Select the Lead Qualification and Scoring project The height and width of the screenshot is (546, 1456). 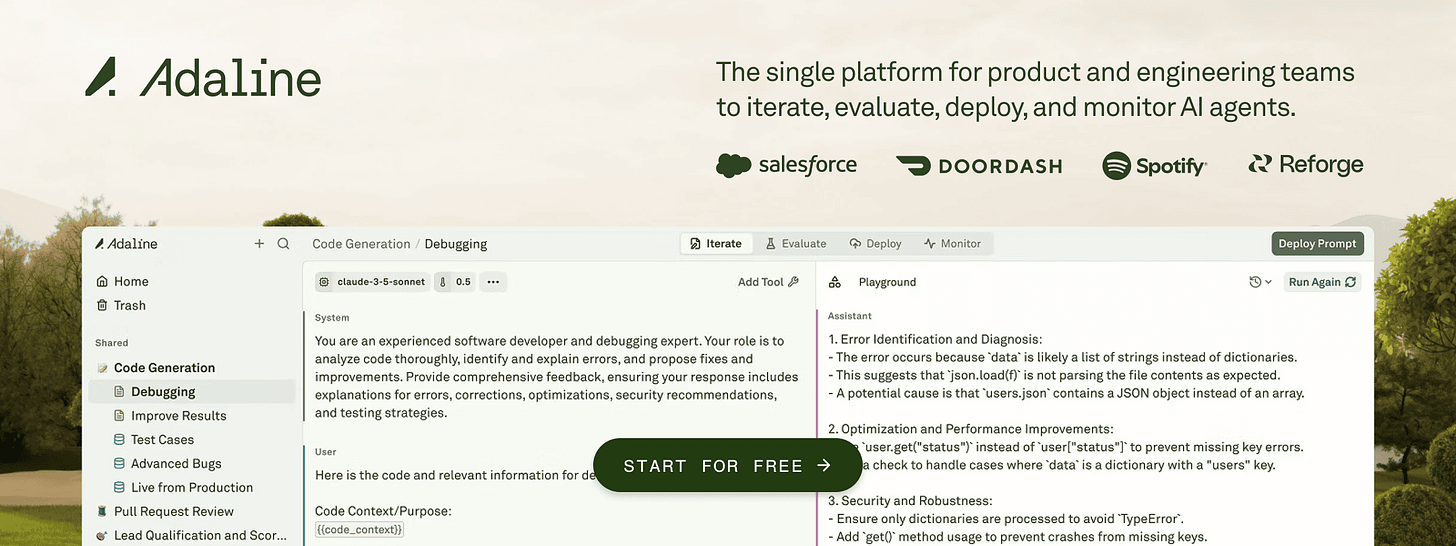tap(190, 535)
